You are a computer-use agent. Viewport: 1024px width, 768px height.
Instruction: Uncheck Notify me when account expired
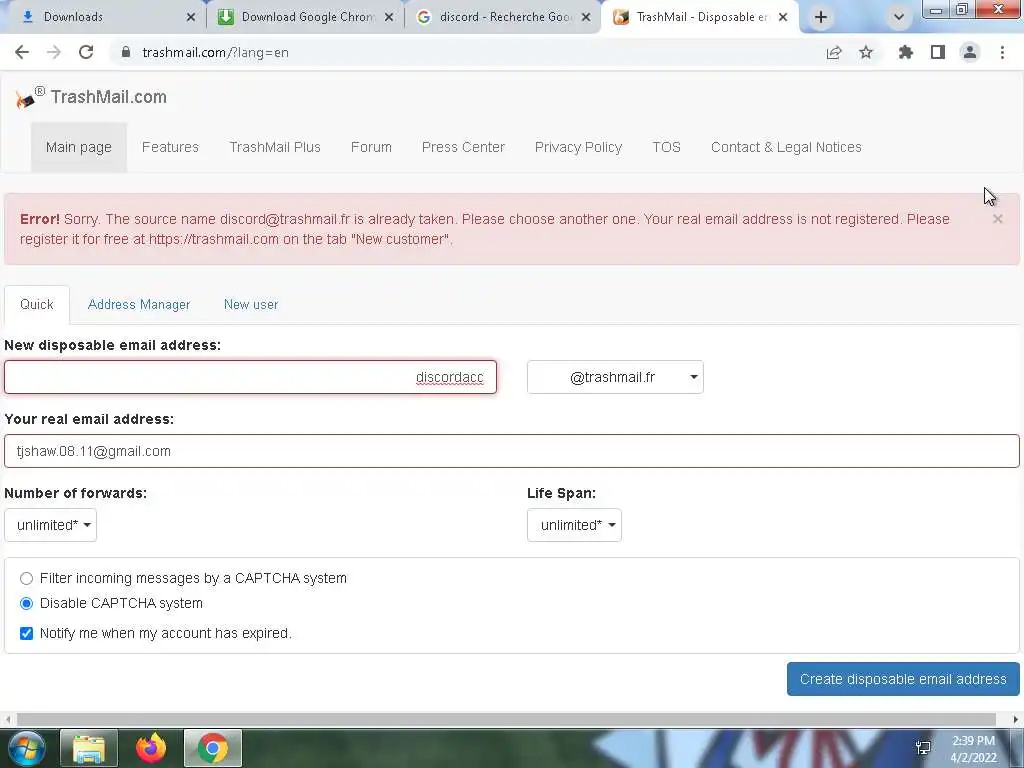coord(26,633)
